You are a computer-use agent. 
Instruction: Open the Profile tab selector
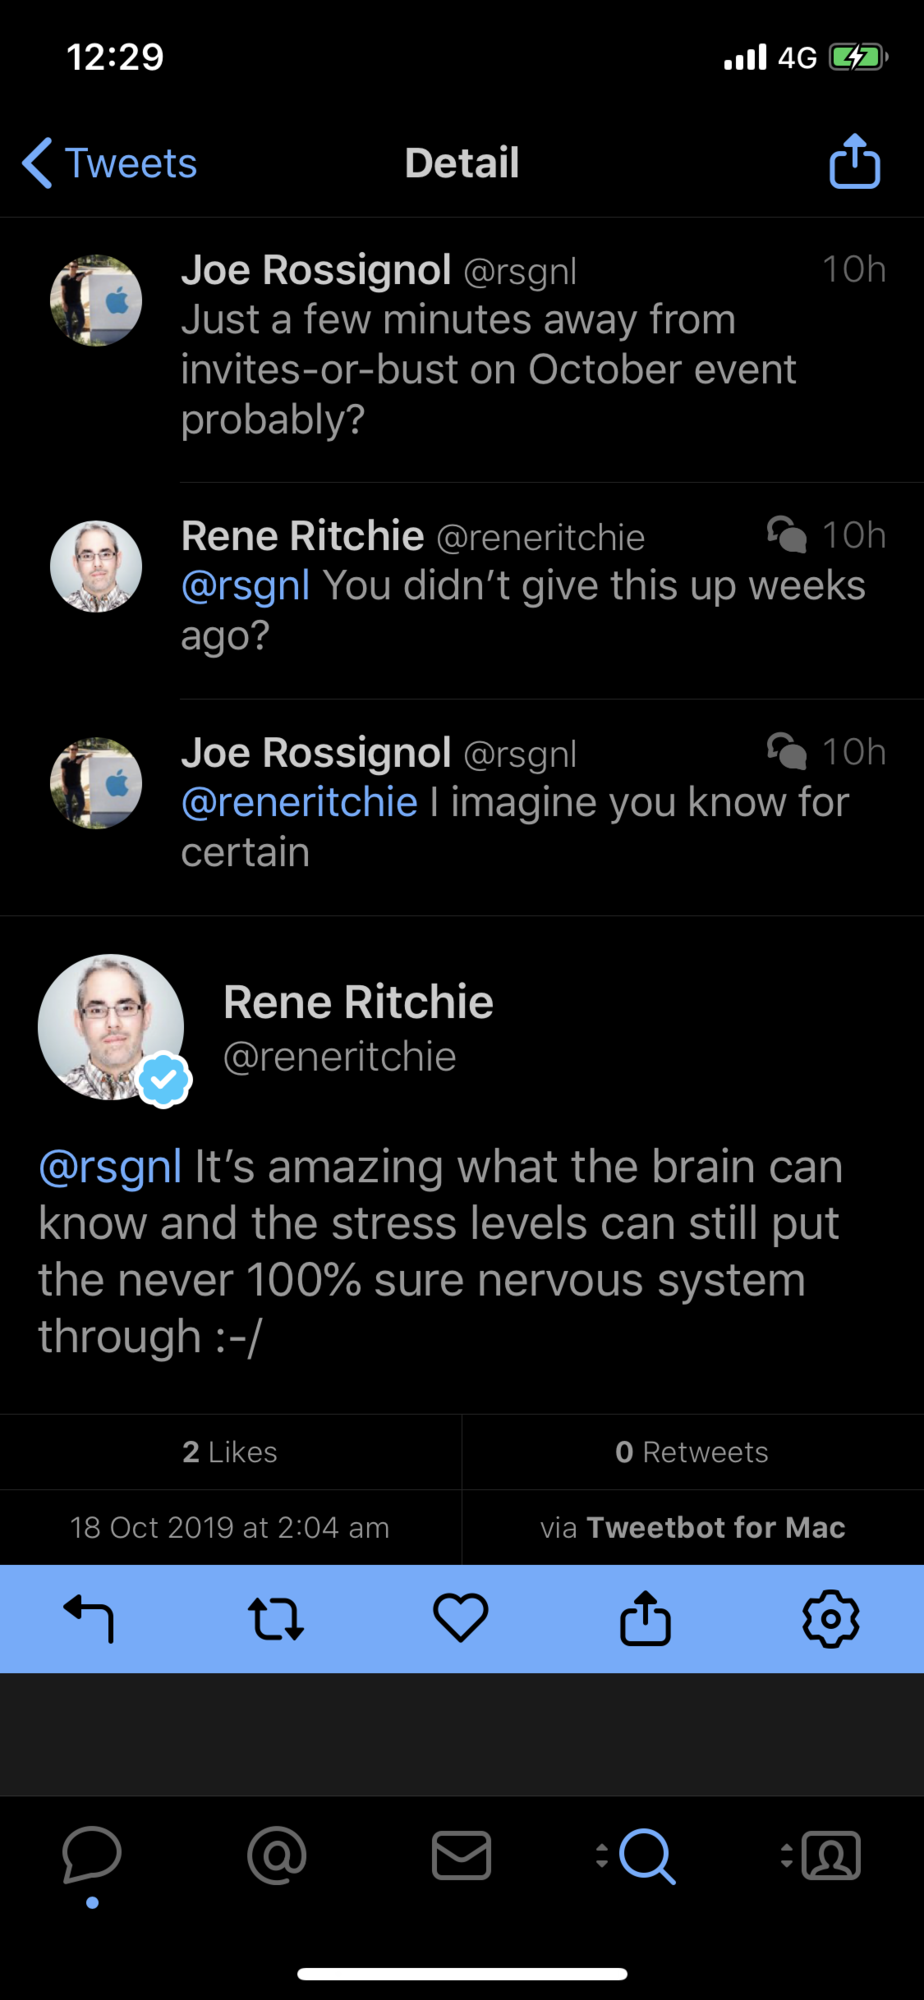[830, 1856]
